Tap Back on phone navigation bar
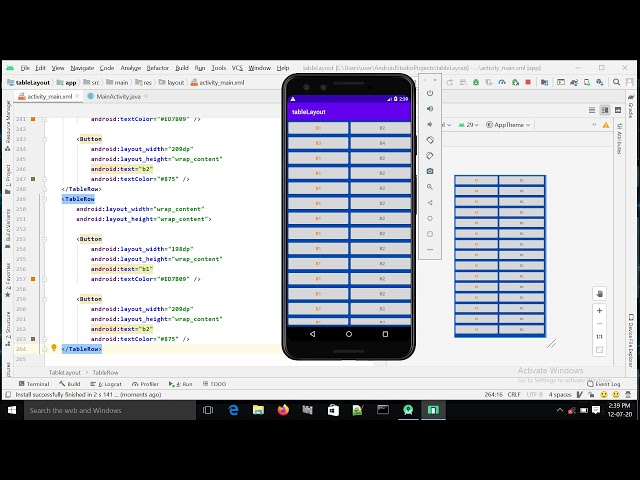Image resolution: width=640 pixels, height=480 pixels. tap(312, 334)
